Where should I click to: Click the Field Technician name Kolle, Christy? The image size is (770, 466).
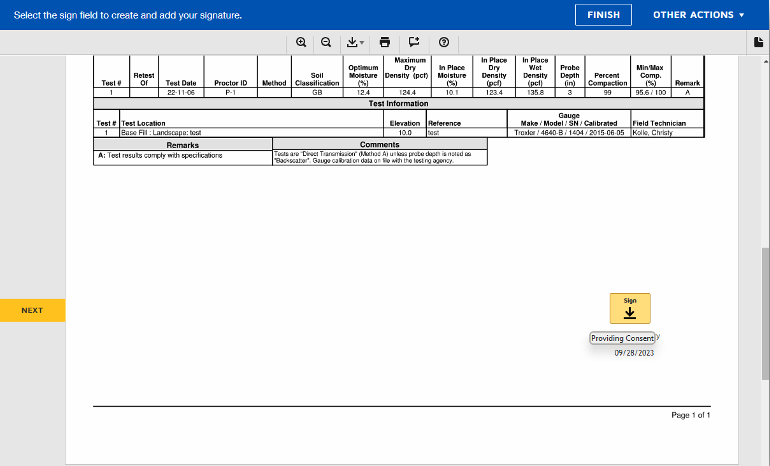653,132
